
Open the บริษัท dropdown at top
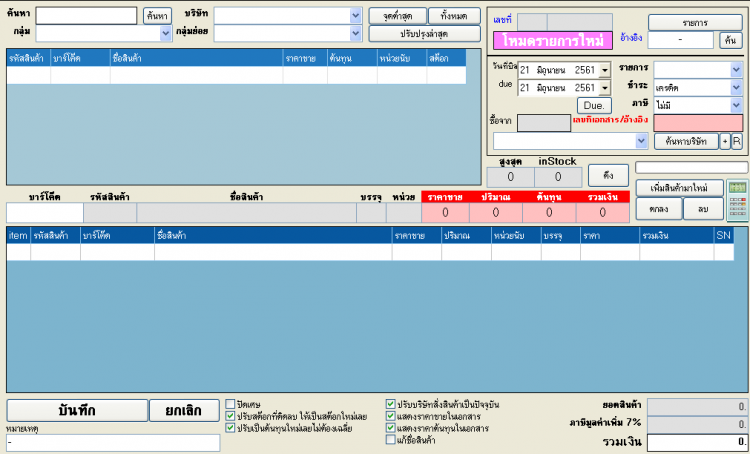pyautogui.click(x=355, y=15)
